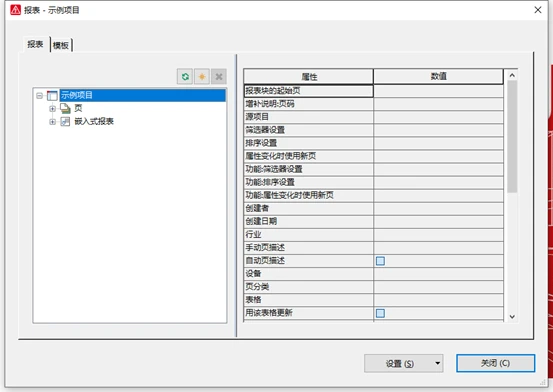Toggle the 自动页描述 checkbox
Image resolution: width=553 pixels, height=392 pixels.
click(380, 261)
